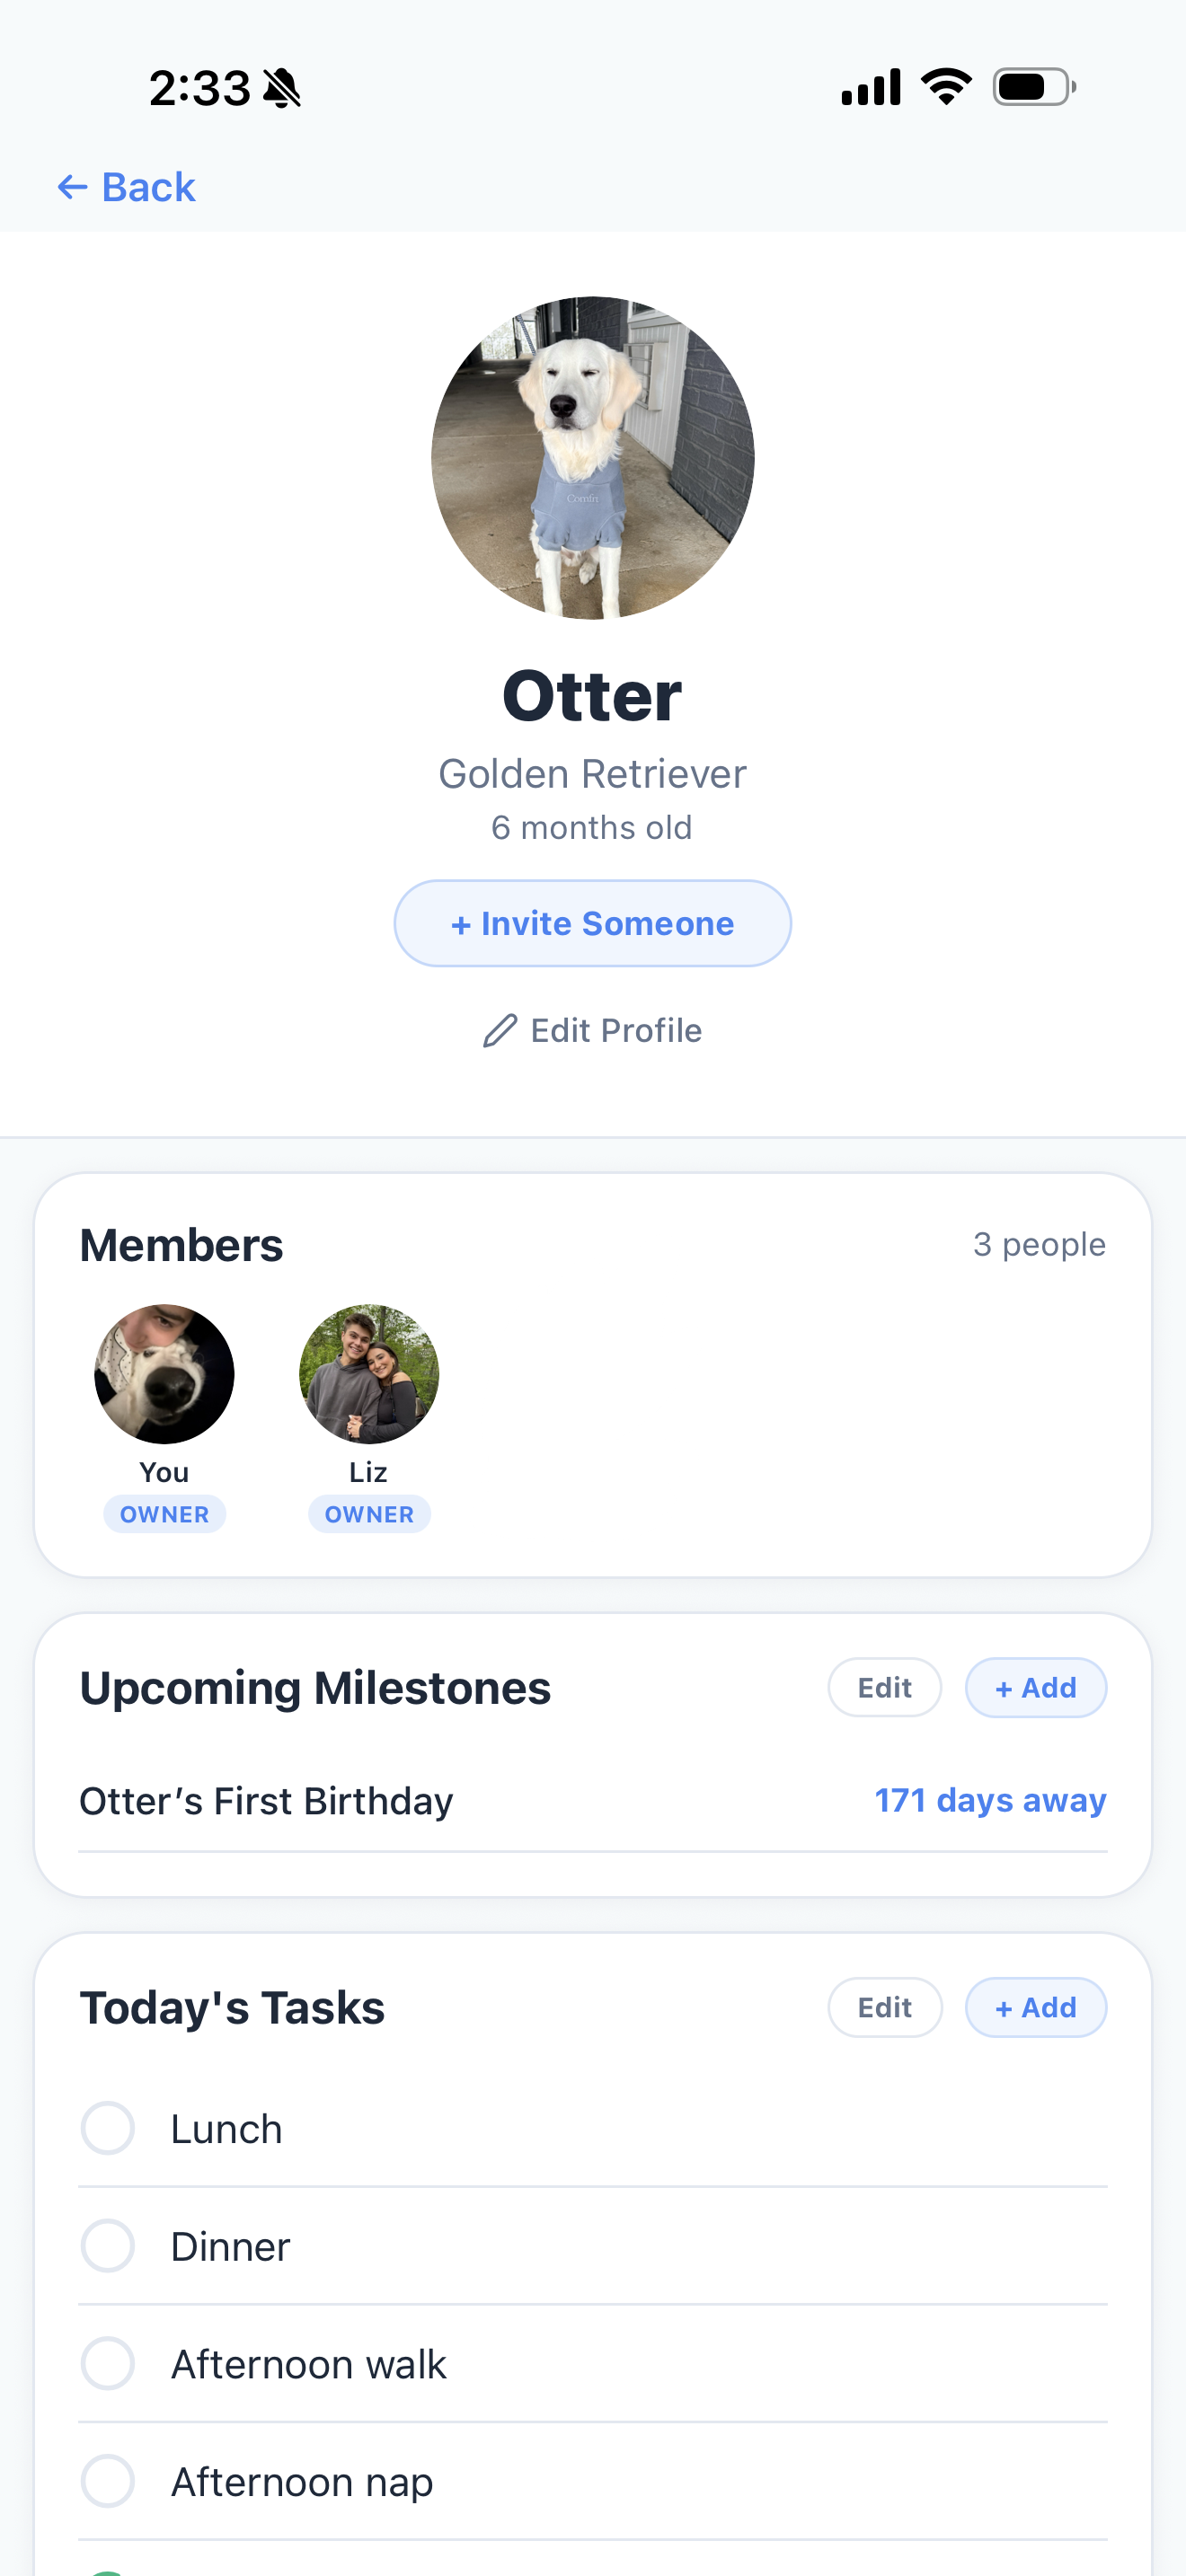Image resolution: width=1186 pixels, height=2576 pixels.
Task: Open Edit Profile
Action: (593, 1030)
